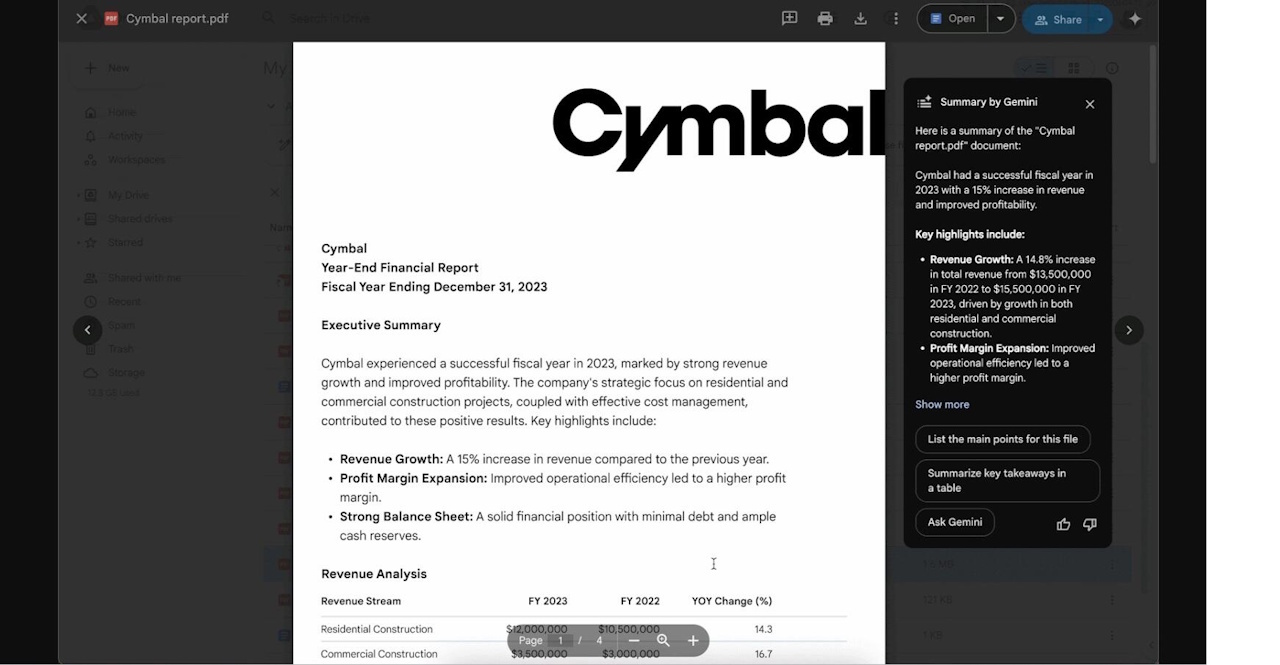
Task: Click 'Summarize key takeaways in a table'
Action: [1007, 481]
